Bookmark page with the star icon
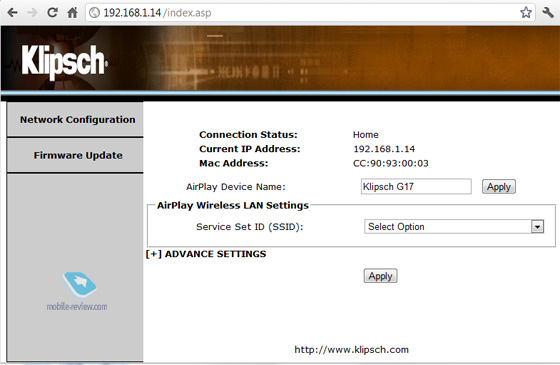The height and width of the screenshot is (365, 560). point(526,12)
